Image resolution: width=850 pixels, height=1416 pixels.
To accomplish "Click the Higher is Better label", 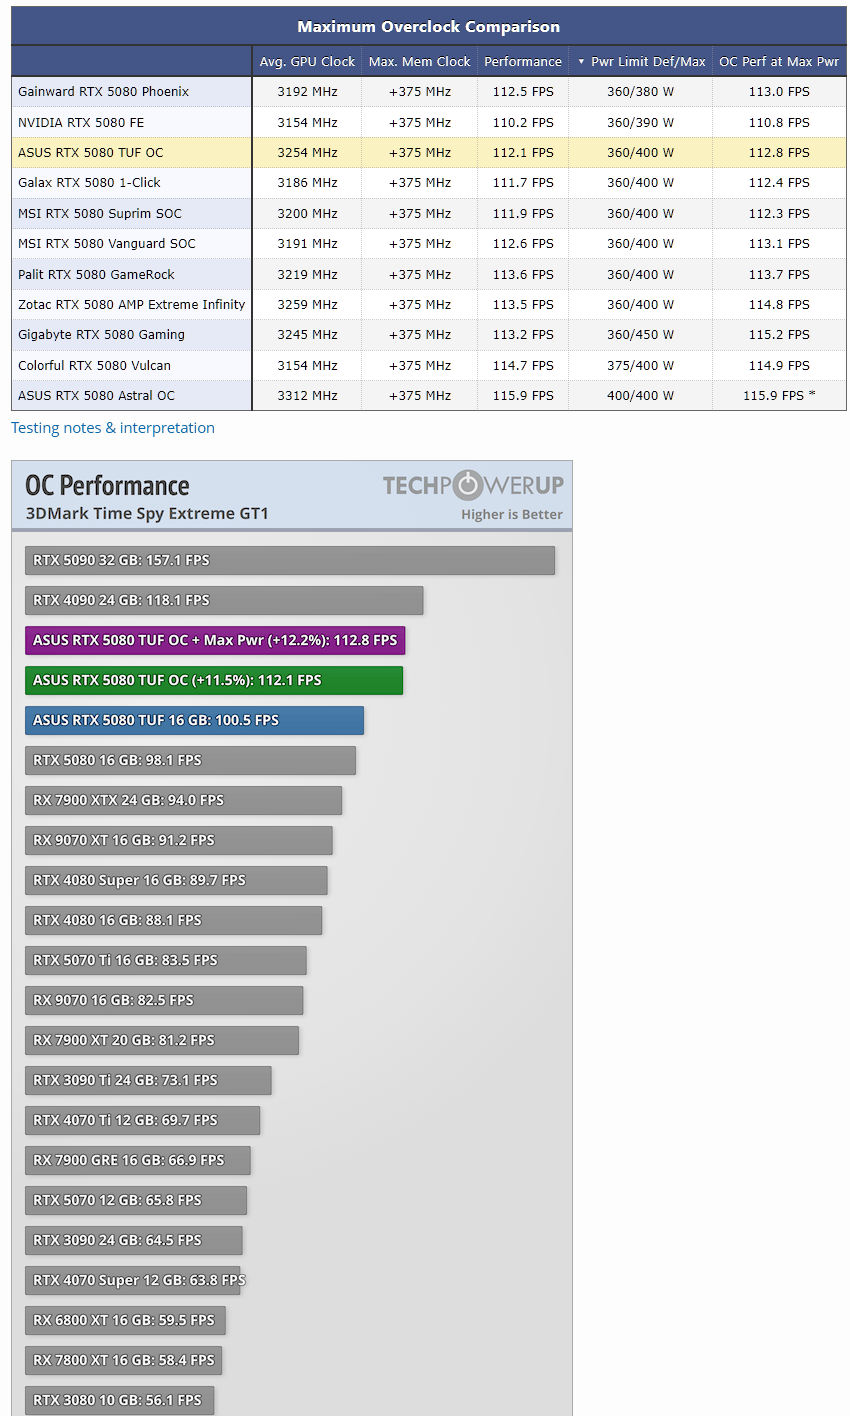I will point(512,515).
